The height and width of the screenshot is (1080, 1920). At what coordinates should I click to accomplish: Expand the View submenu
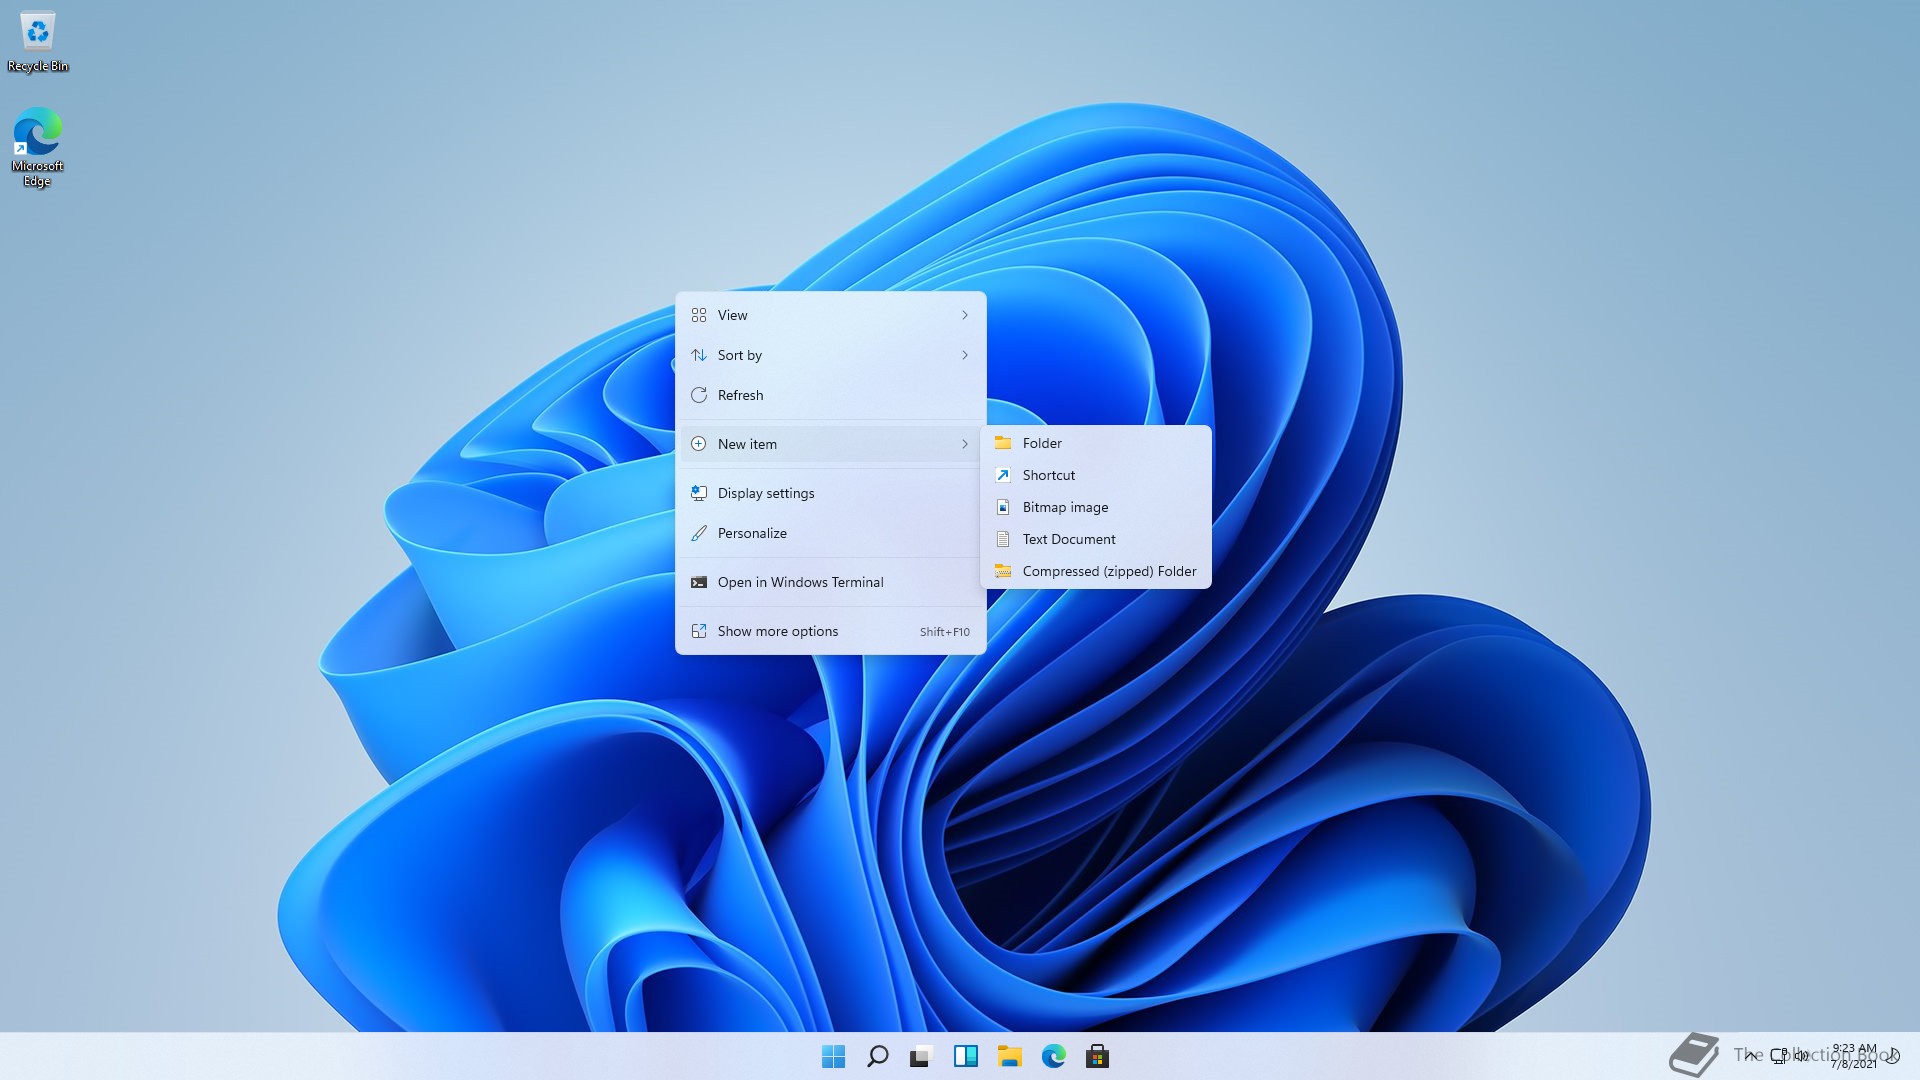830,315
